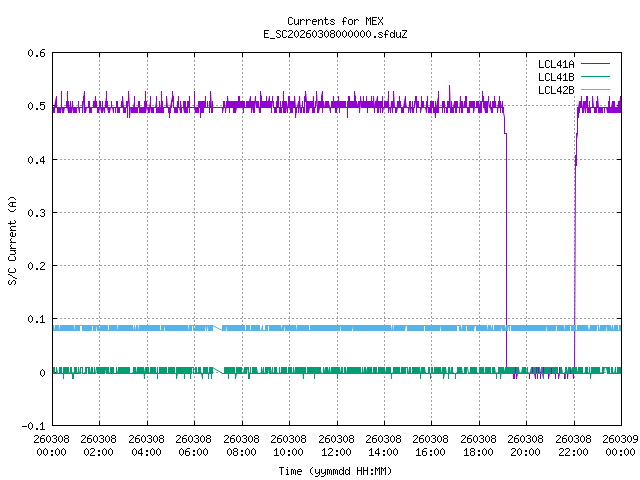The height and width of the screenshot is (480, 640).
Task: Click the 'S/C Current (A)' y-axis label
Action: pyautogui.click(x=13, y=240)
